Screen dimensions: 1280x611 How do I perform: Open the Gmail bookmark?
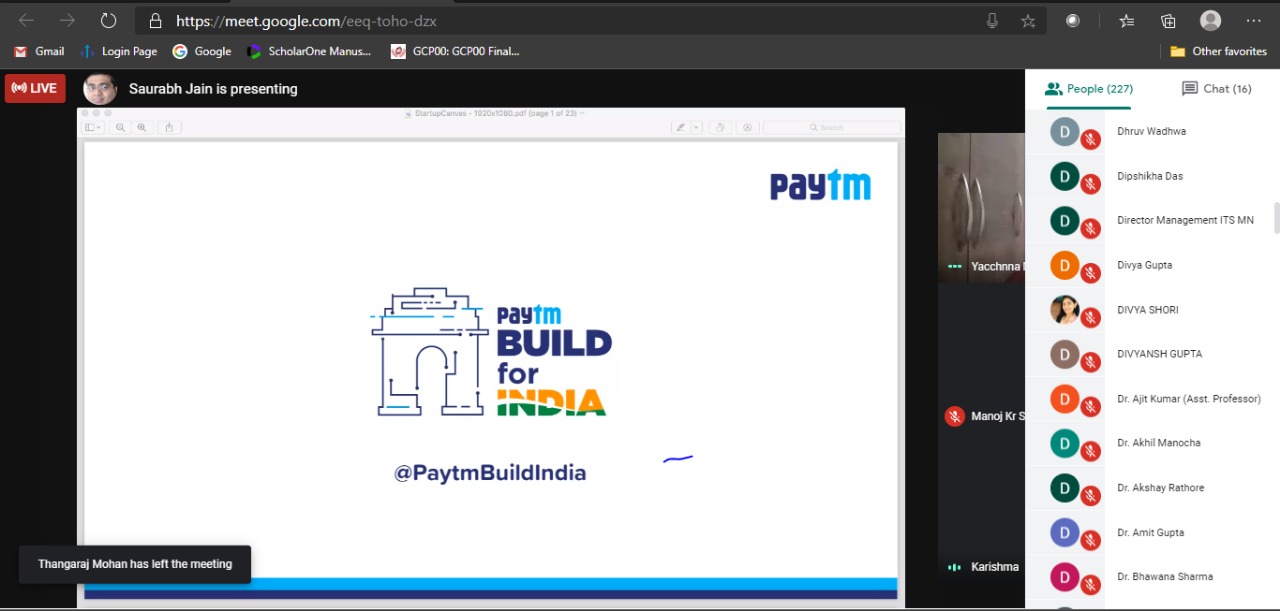coord(39,51)
